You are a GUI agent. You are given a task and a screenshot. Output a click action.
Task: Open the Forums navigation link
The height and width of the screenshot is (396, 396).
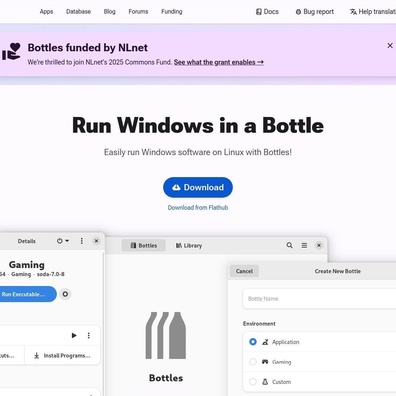[138, 12]
